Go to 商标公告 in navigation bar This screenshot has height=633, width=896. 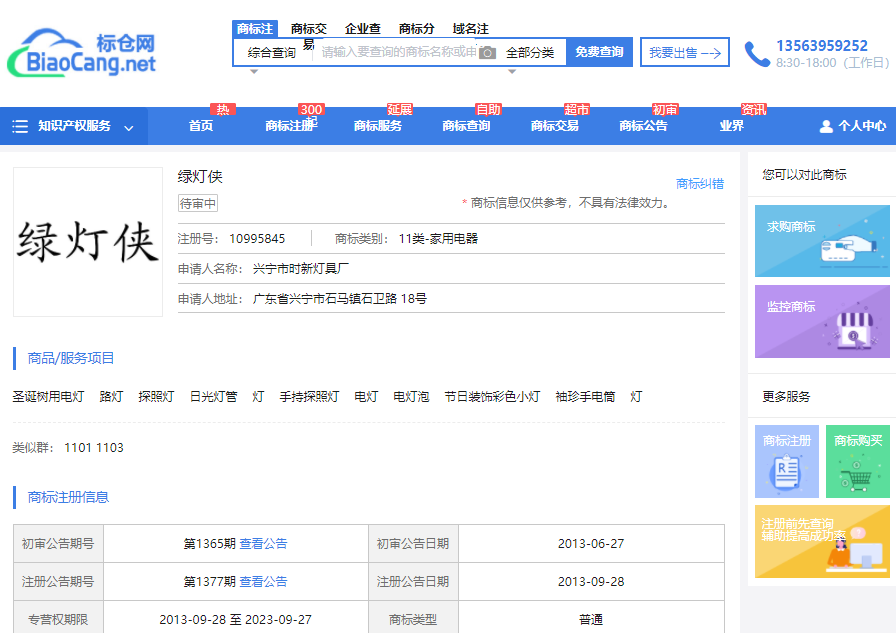click(643, 126)
